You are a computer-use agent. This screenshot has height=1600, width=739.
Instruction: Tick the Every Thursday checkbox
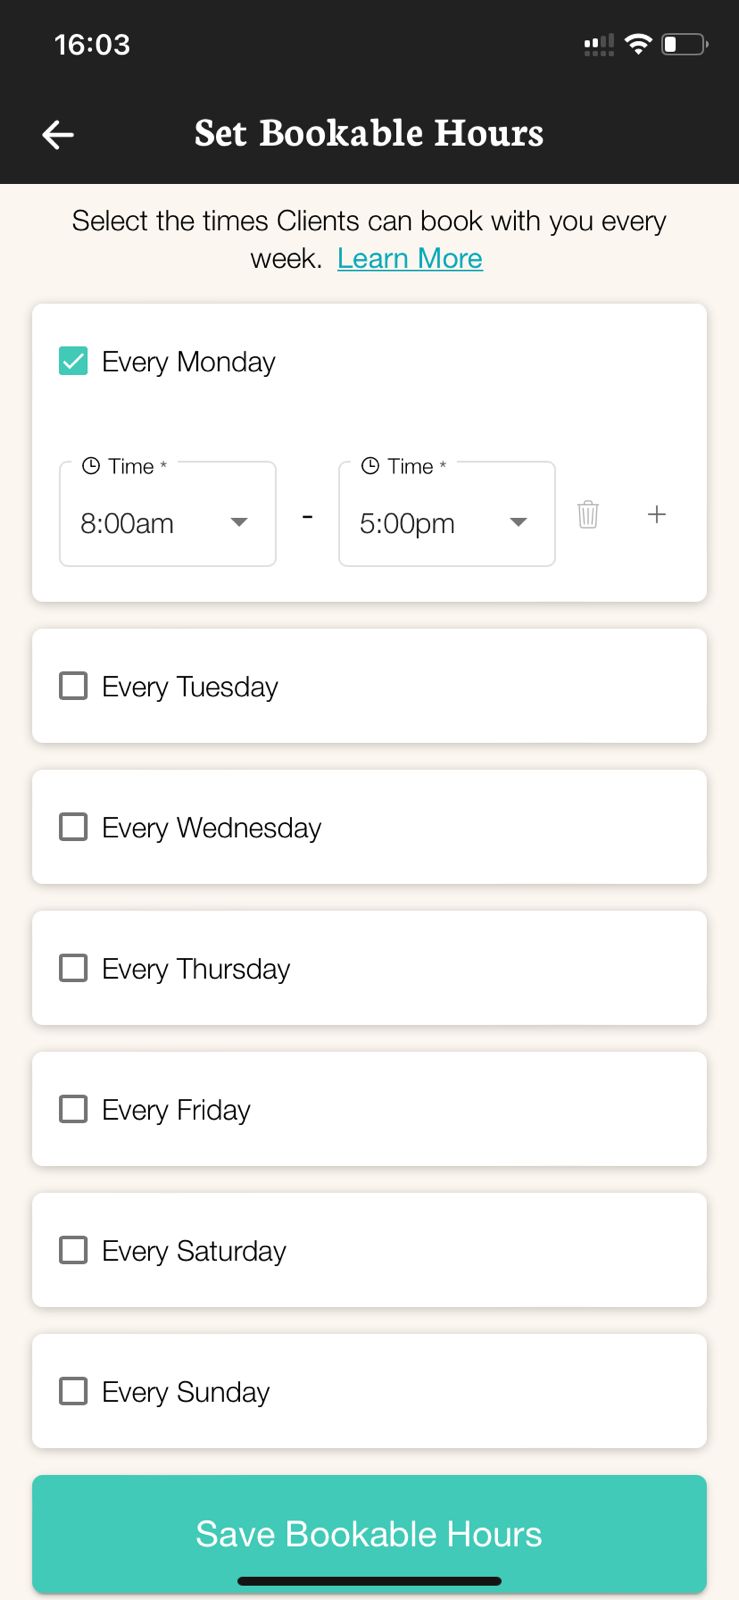click(73, 968)
